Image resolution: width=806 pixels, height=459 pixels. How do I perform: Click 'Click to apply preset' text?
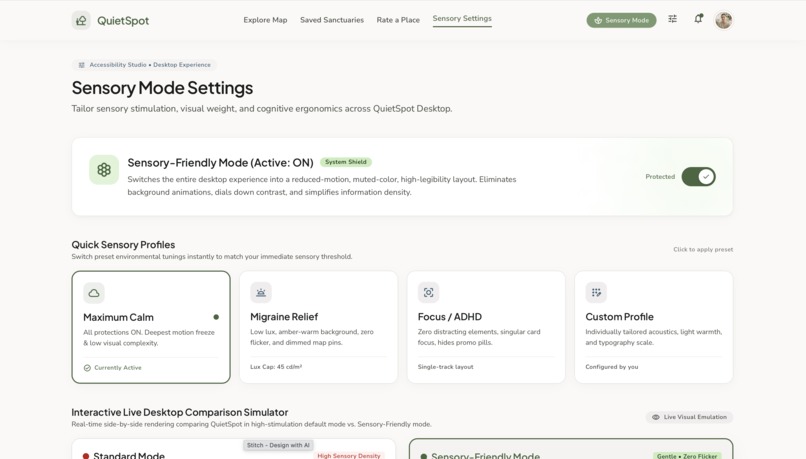click(703, 249)
